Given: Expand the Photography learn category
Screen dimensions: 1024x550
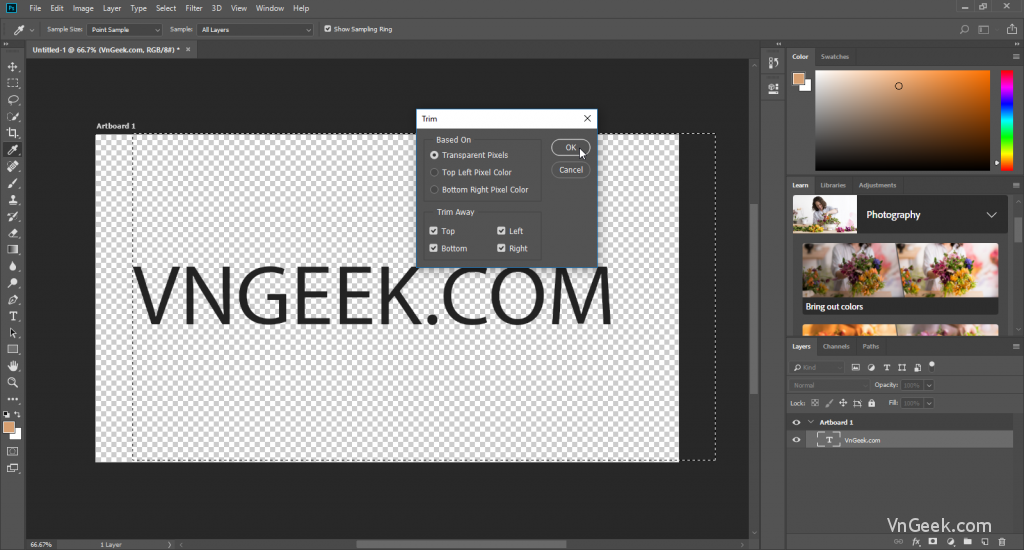Looking at the screenshot, I should coord(991,215).
